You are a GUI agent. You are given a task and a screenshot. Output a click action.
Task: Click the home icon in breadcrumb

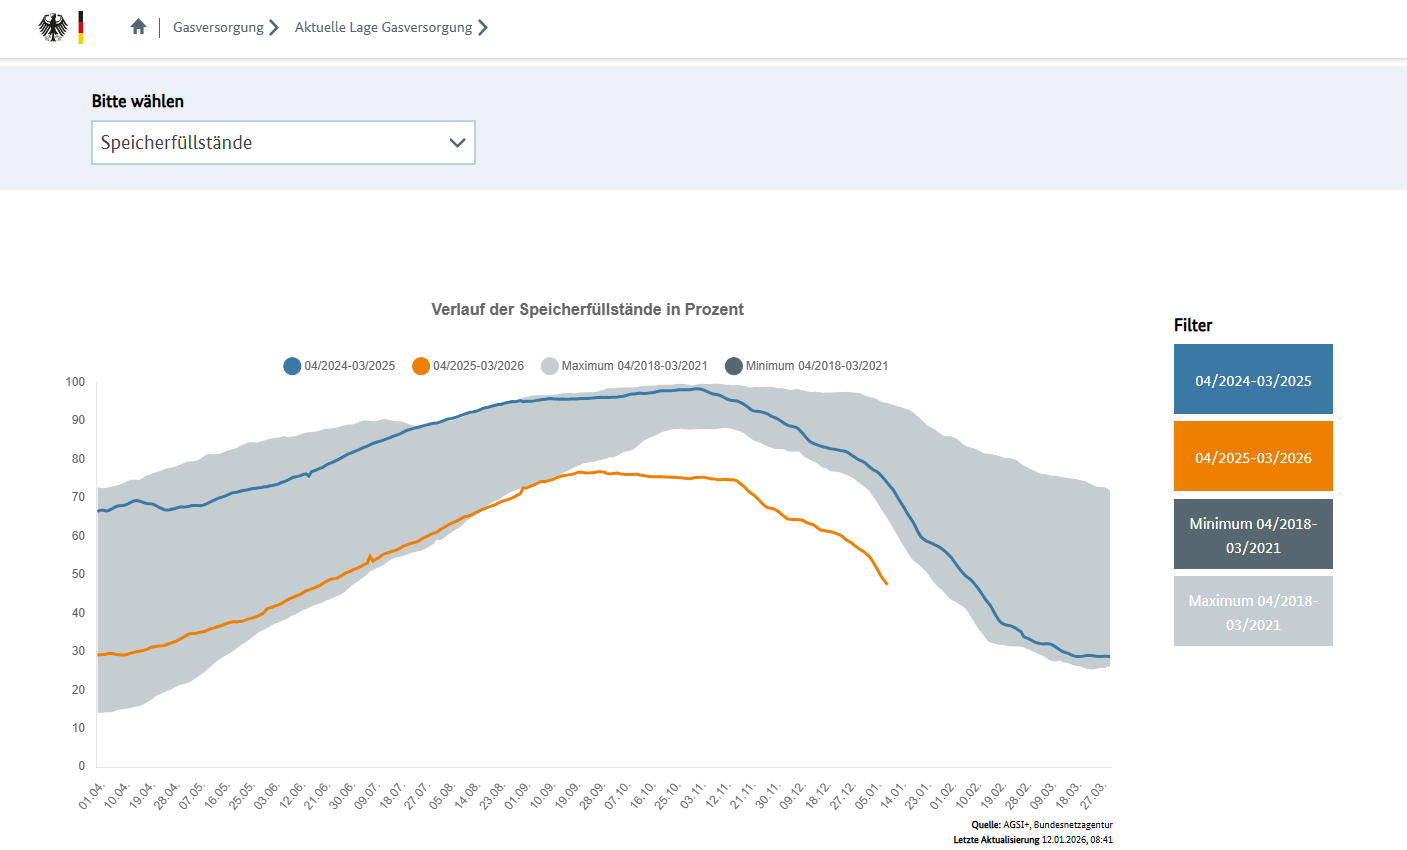[x=139, y=27]
